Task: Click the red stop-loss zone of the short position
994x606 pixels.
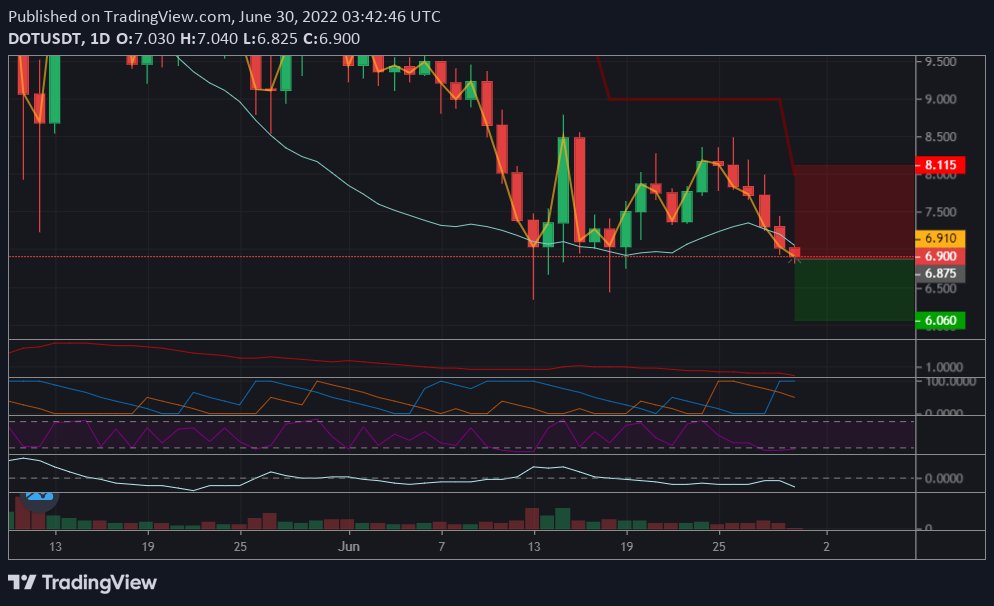Action: [854, 210]
